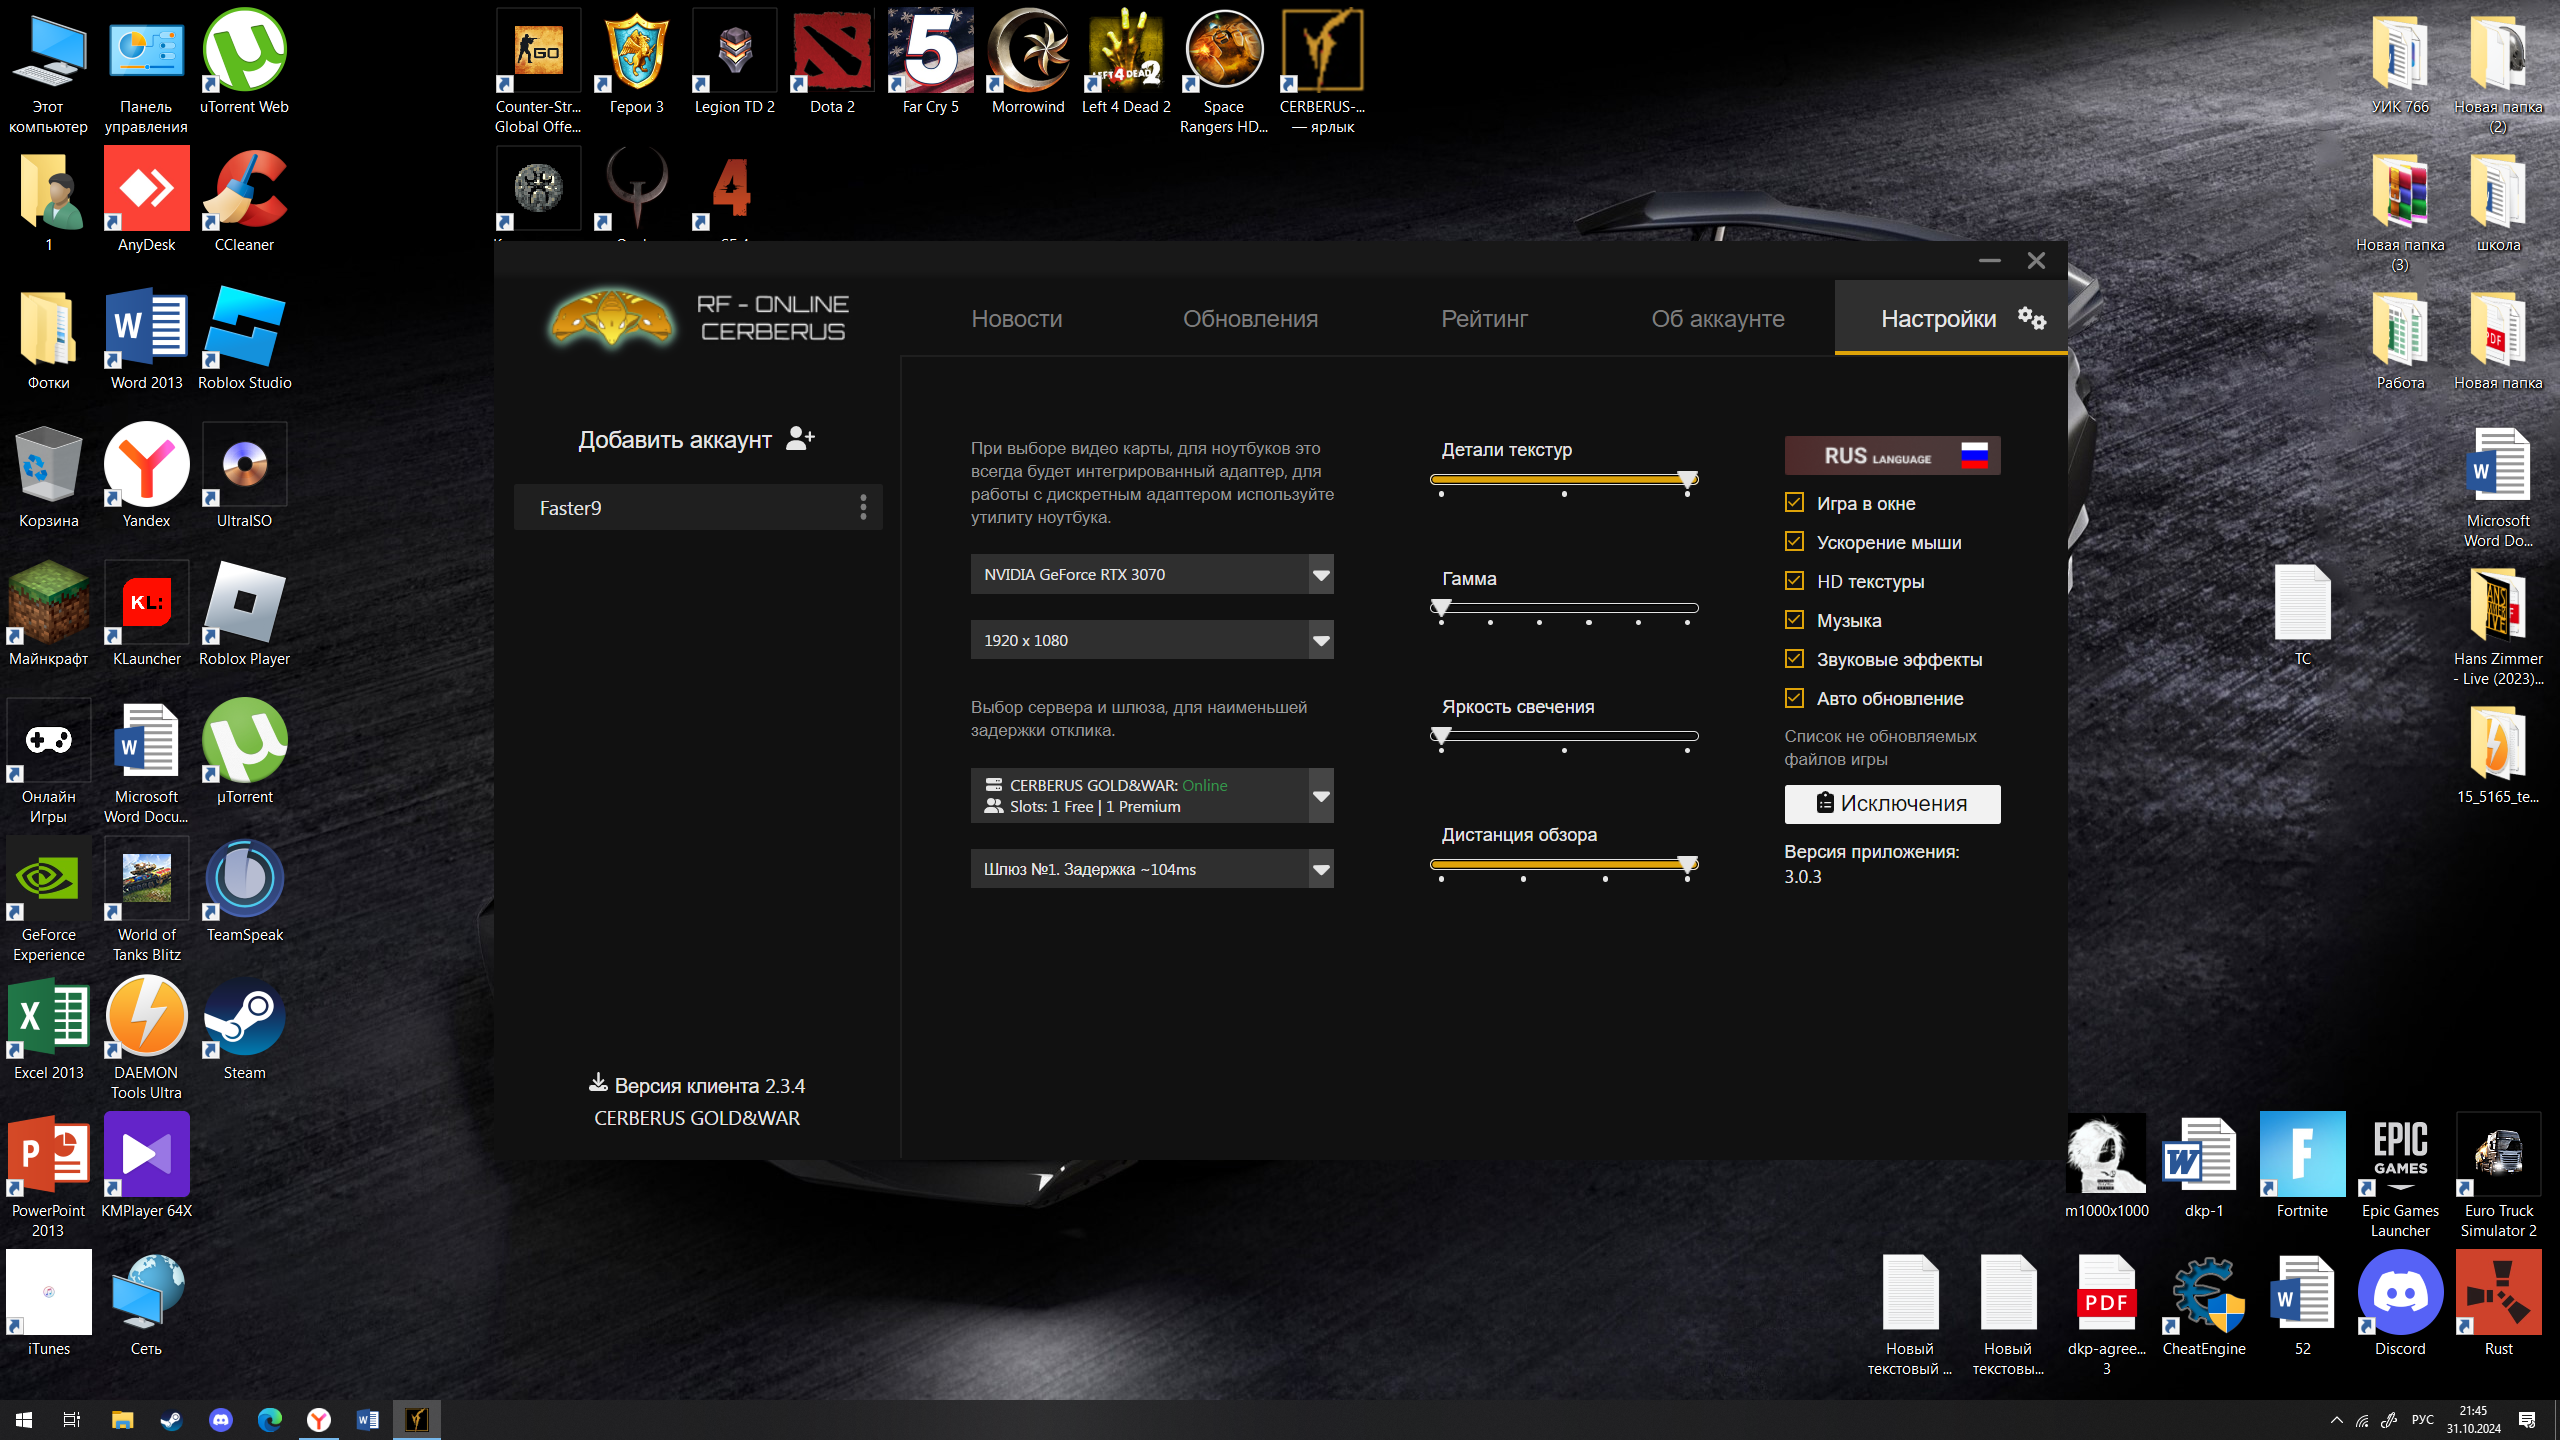The image size is (2560, 1440).
Task: Click the Добавить аккаунт button
Action: pos(697,439)
